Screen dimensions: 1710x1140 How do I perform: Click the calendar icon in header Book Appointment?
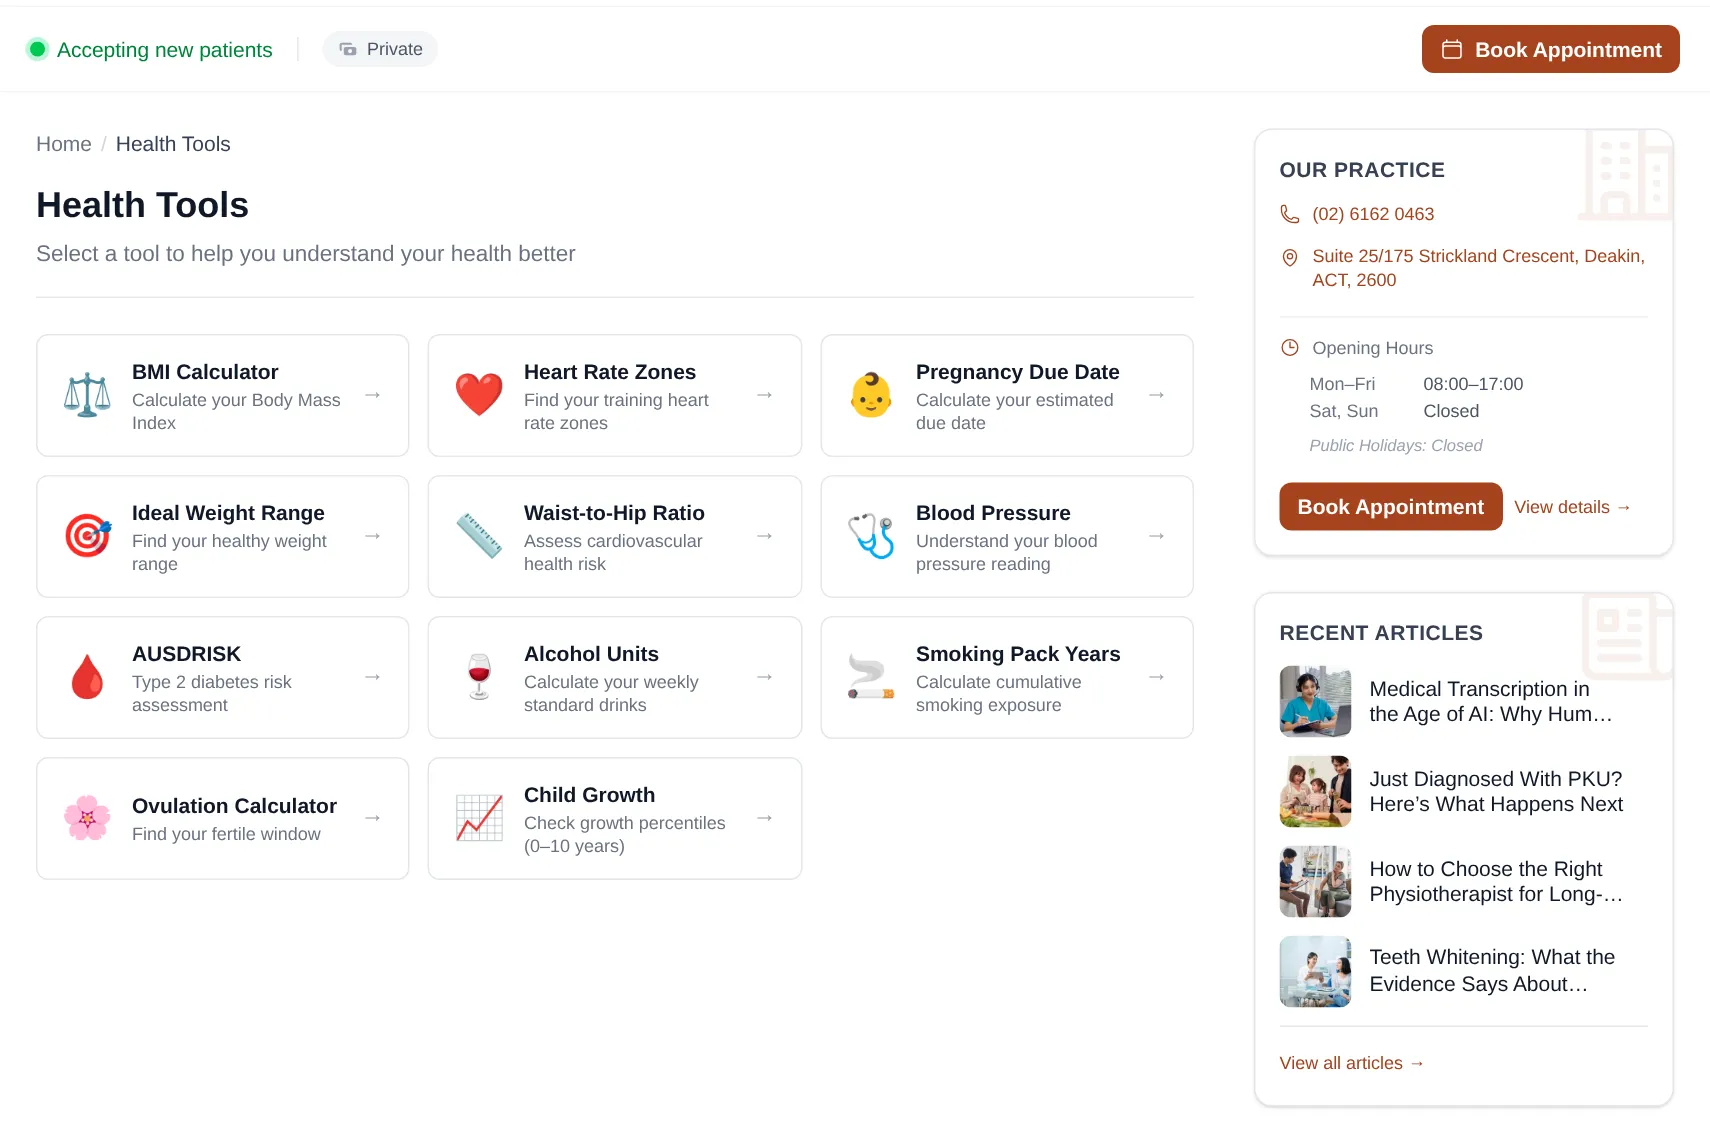click(x=1452, y=49)
